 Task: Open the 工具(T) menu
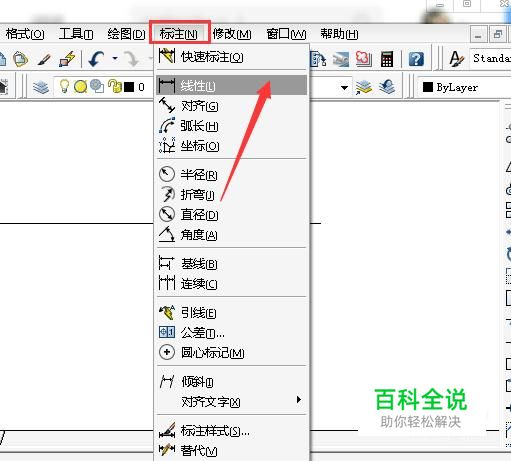pos(76,34)
